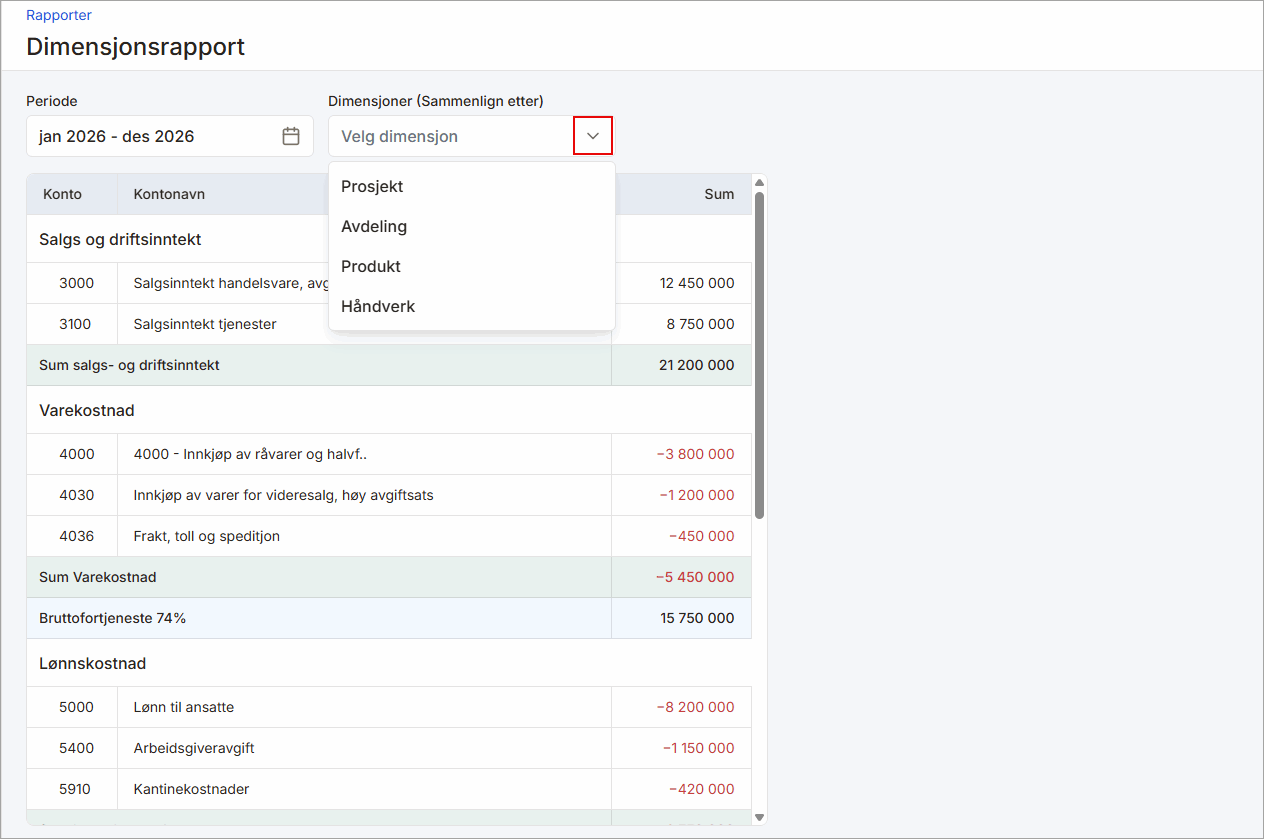Click the Bruttofortjeneste 74% row label
Viewport: 1264px width, 839px height.
[x=113, y=618]
